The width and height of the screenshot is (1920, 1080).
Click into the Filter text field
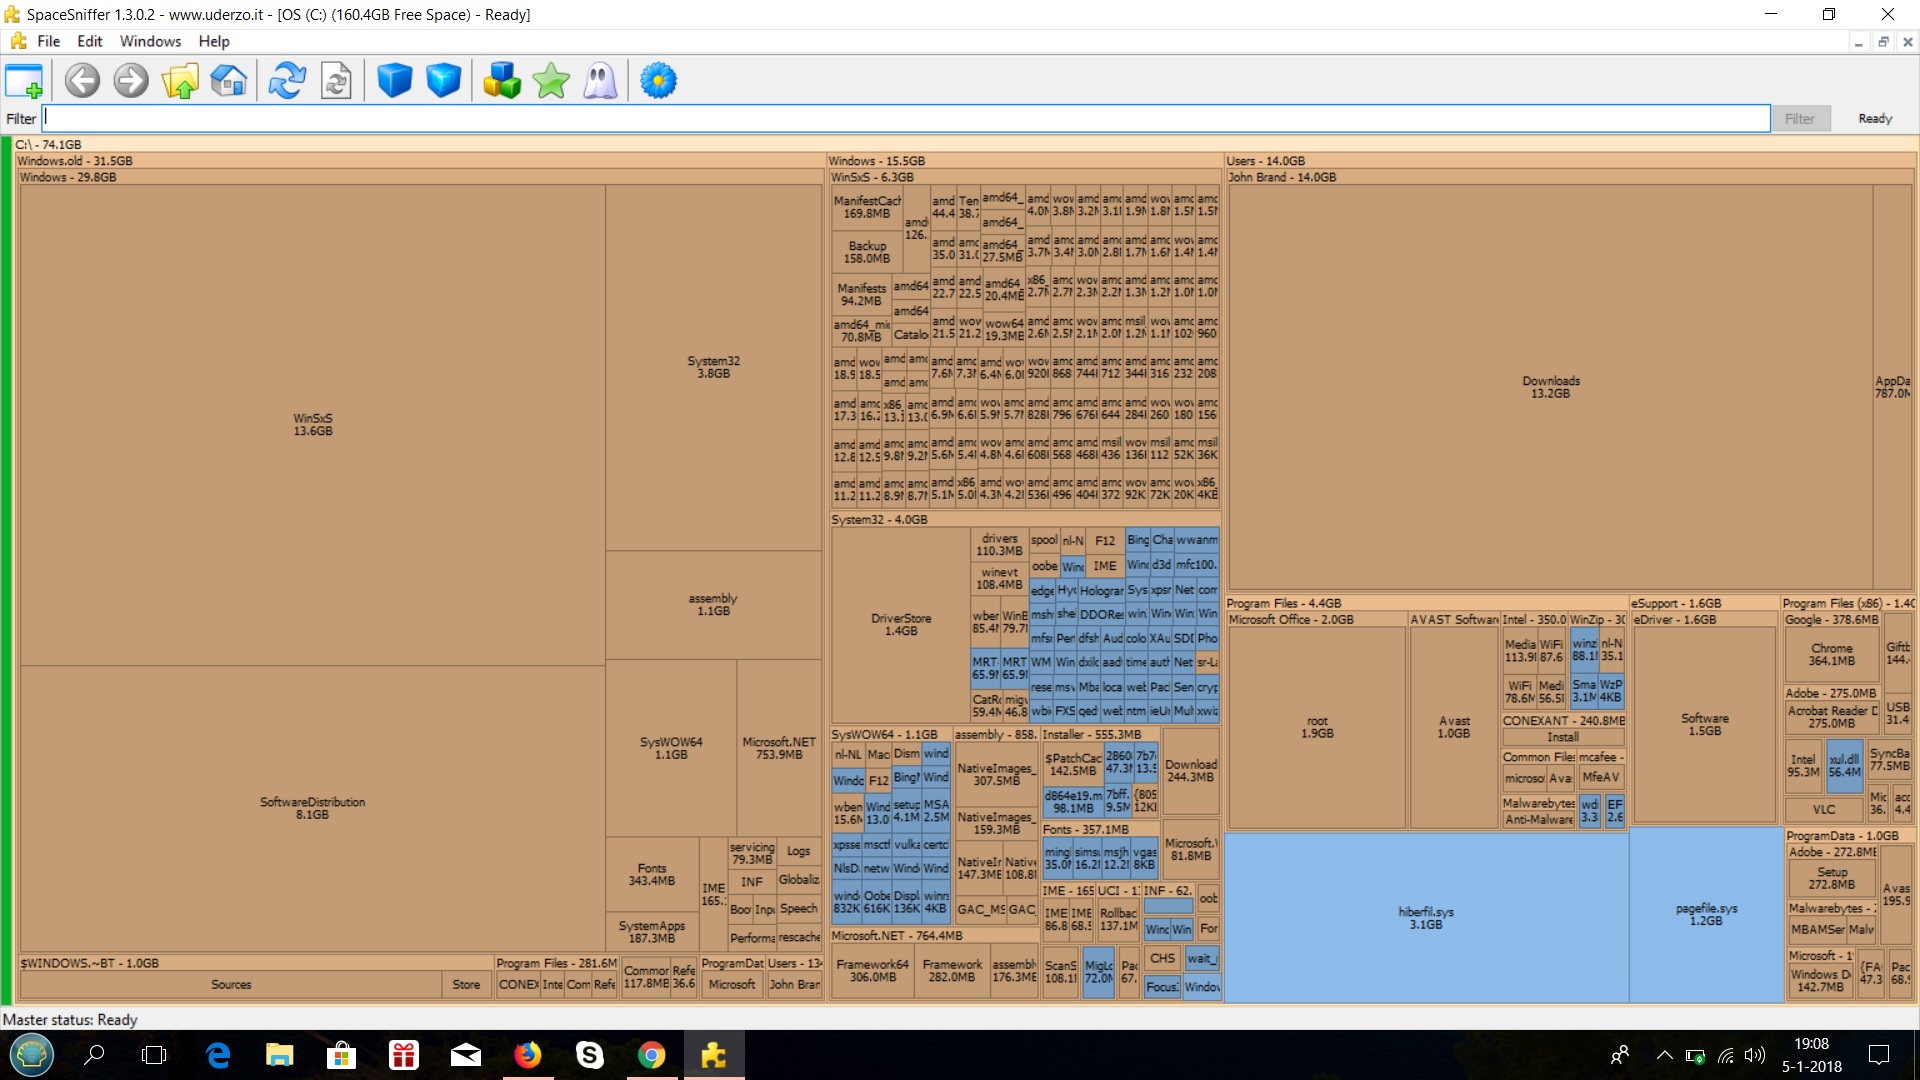[905, 118]
